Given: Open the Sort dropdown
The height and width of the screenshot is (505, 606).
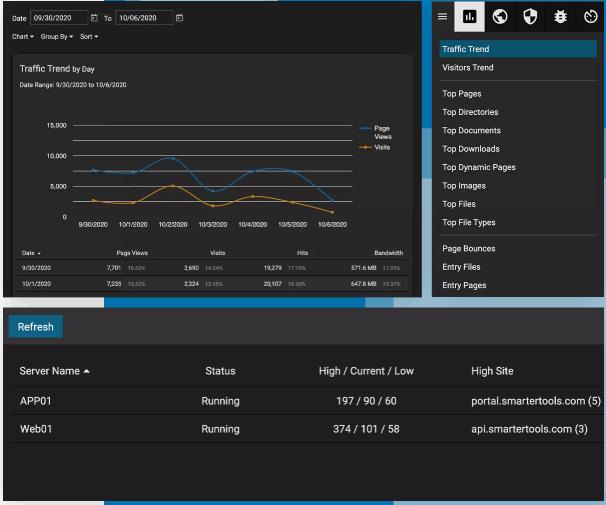Looking at the screenshot, I should point(89,37).
